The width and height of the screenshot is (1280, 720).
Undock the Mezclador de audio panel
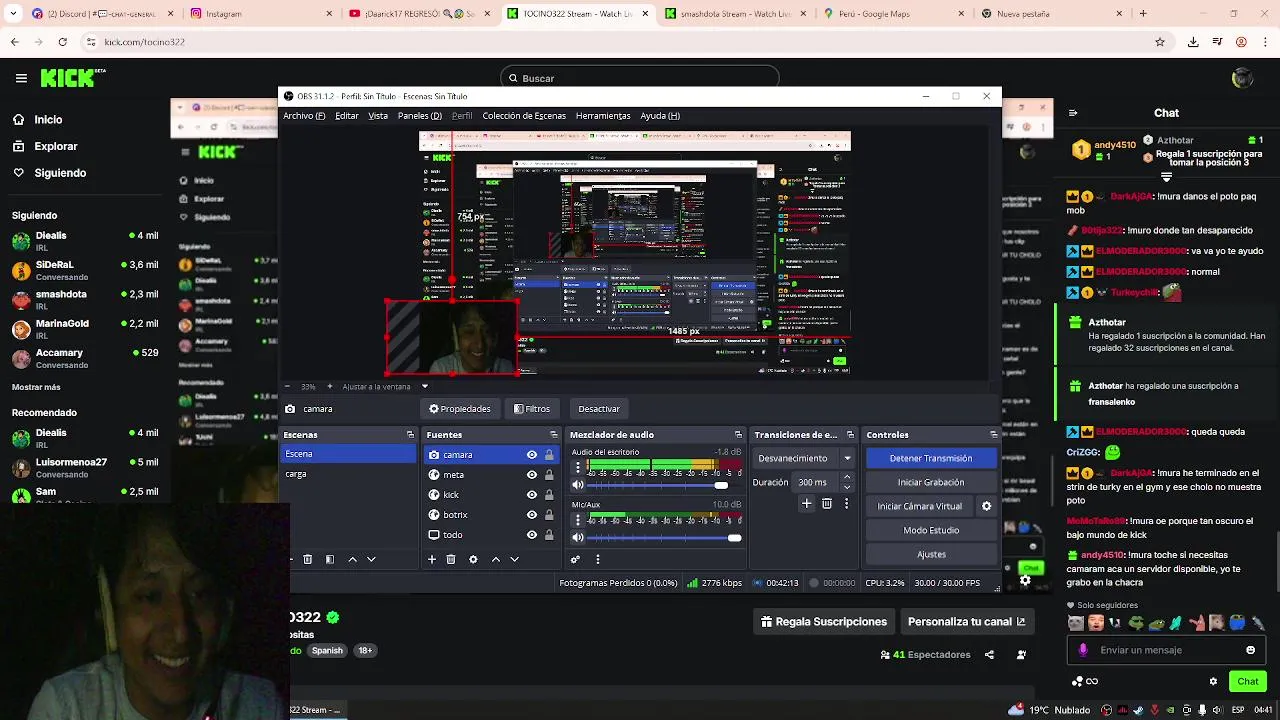(738, 435)
